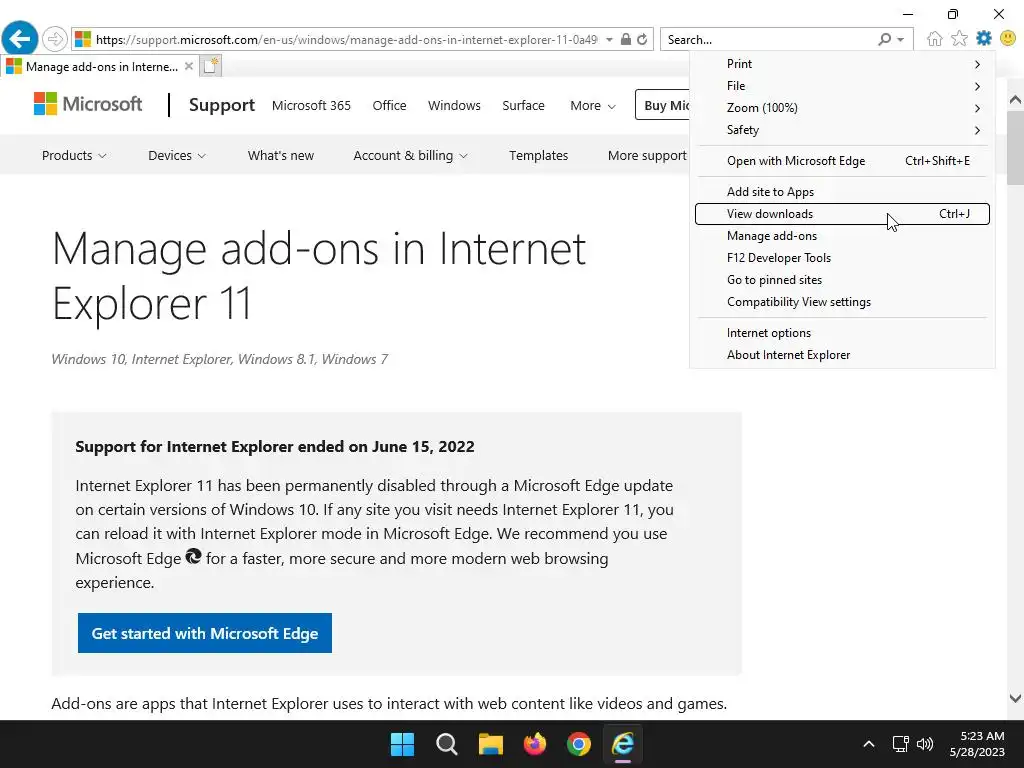Expand the File submenu
Image resolution: width=1024 pixels, height=768 pixels.
(x=842, y=86)
